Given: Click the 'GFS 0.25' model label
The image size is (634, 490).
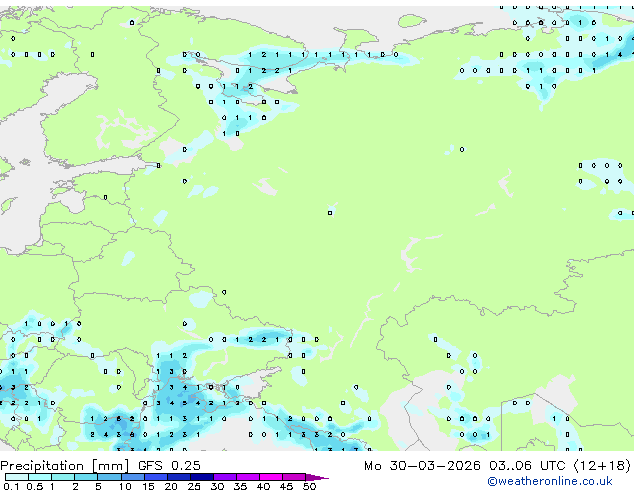Looking at the screenshot, I should [169, 465].
